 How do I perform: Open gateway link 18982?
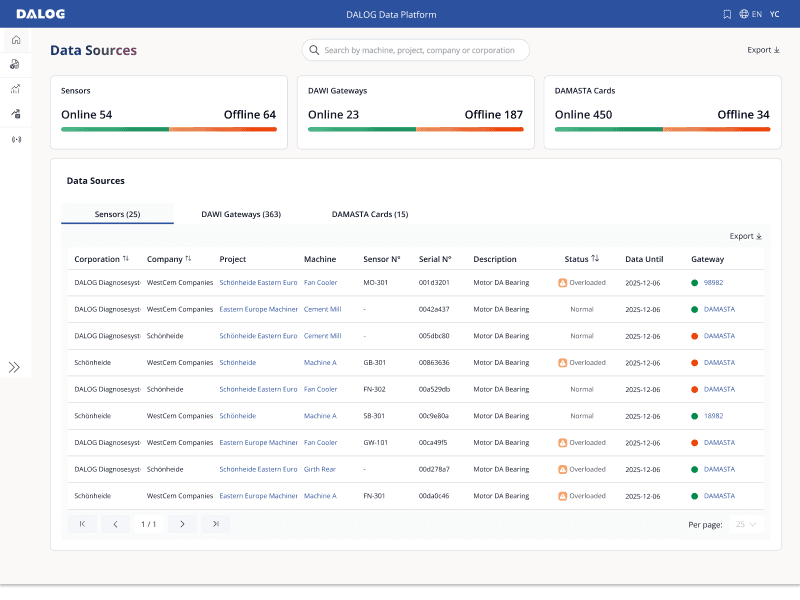point(713,416)
